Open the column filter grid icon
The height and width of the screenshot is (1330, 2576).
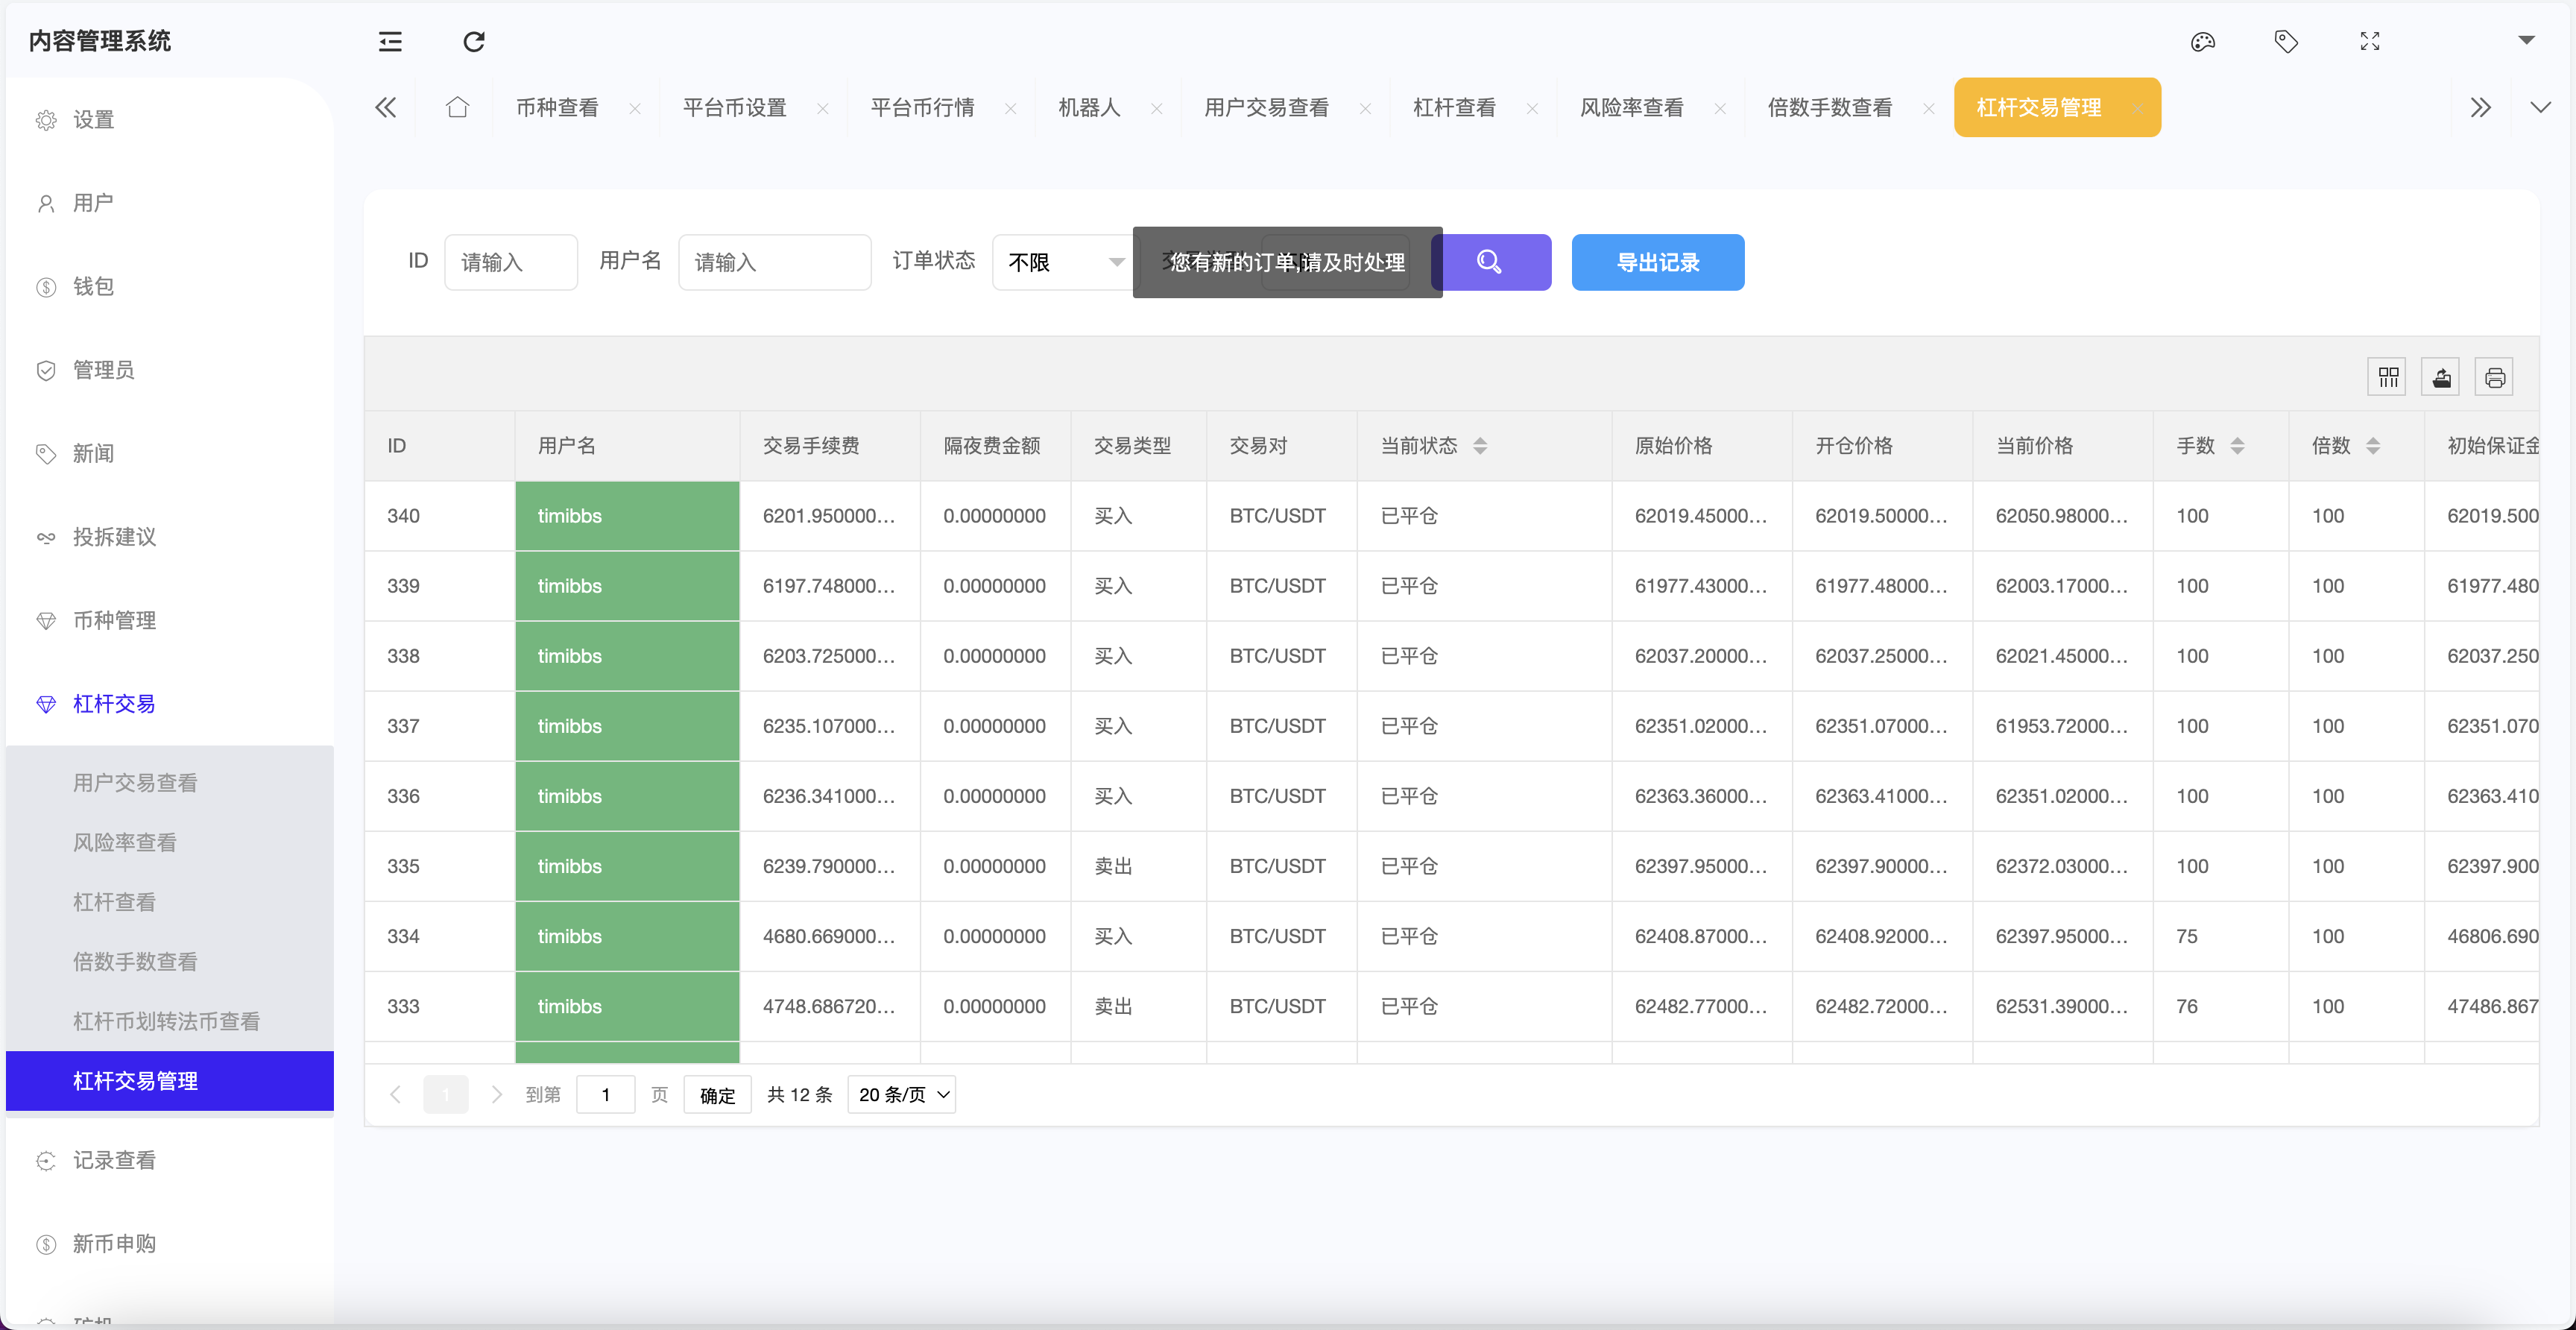[2388, 377]
